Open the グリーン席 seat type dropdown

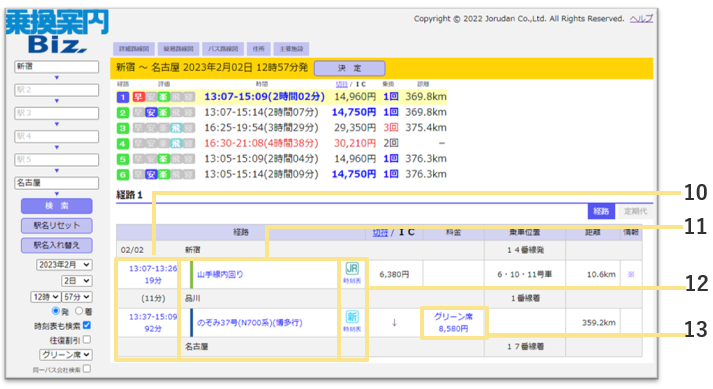click(66, 354)
